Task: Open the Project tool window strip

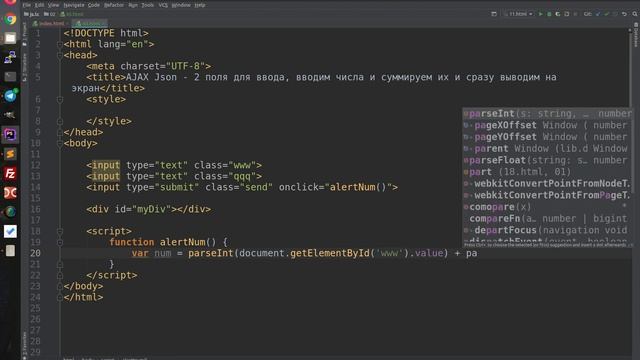Action: coord(24,34)
